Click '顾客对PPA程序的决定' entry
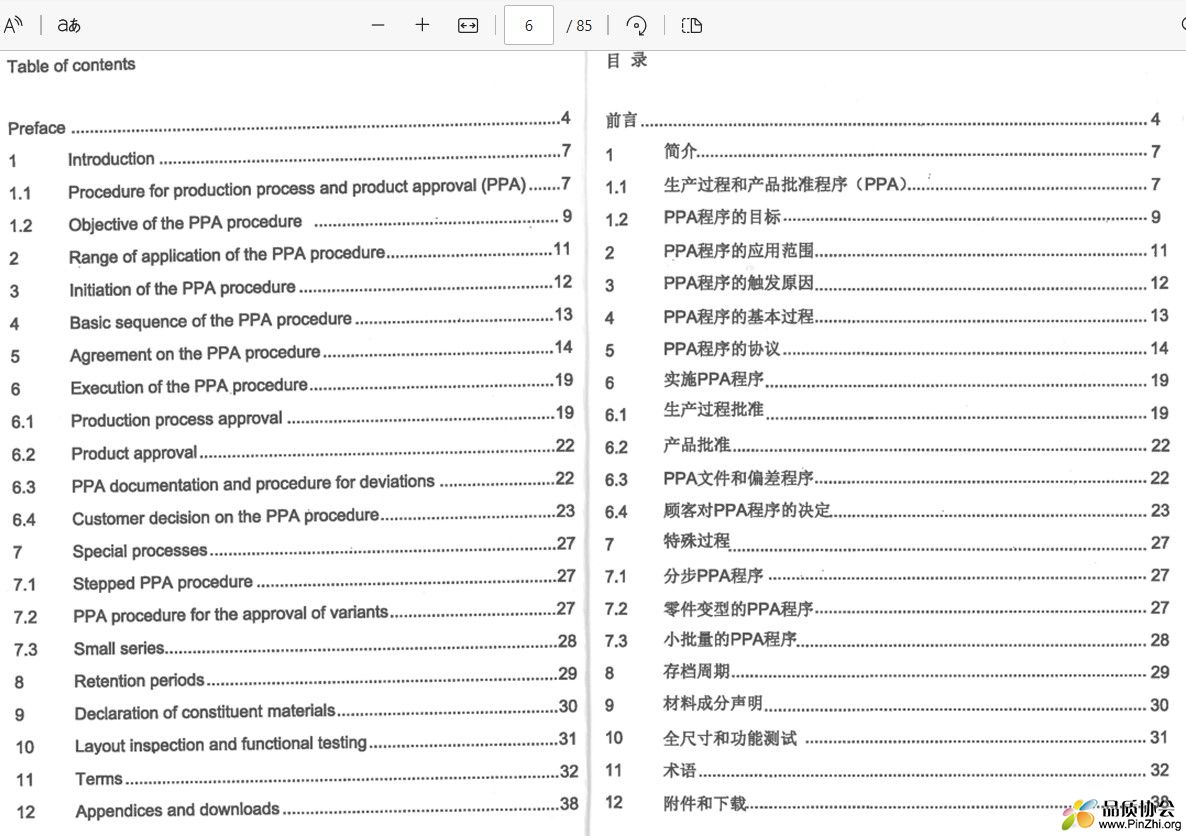 click(x=747, y=511)
